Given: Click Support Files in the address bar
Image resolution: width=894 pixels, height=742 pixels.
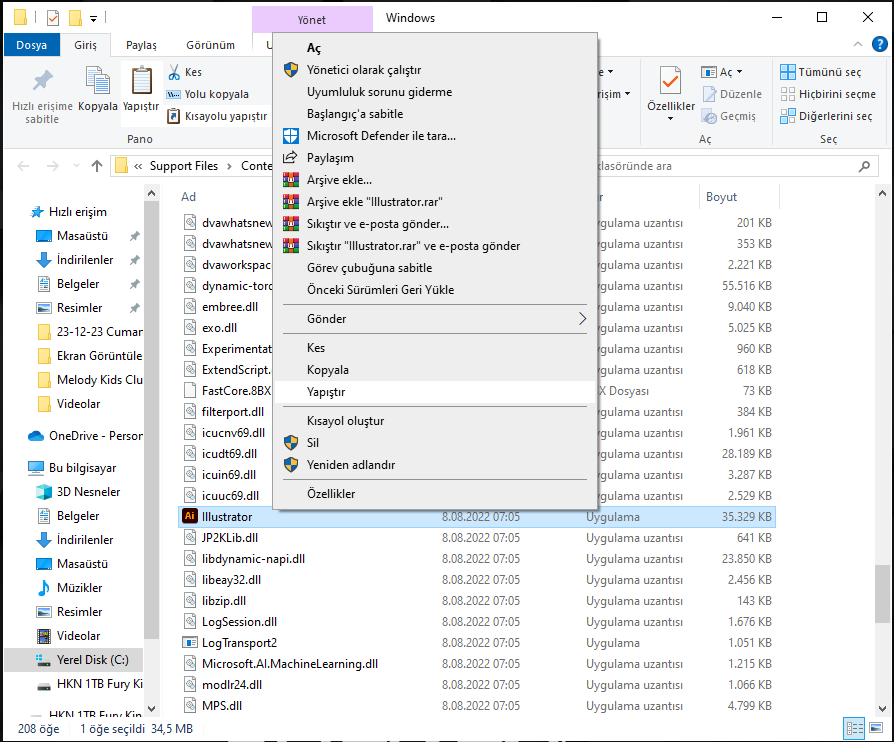Looking at the screenshot, I should (184, 166).
